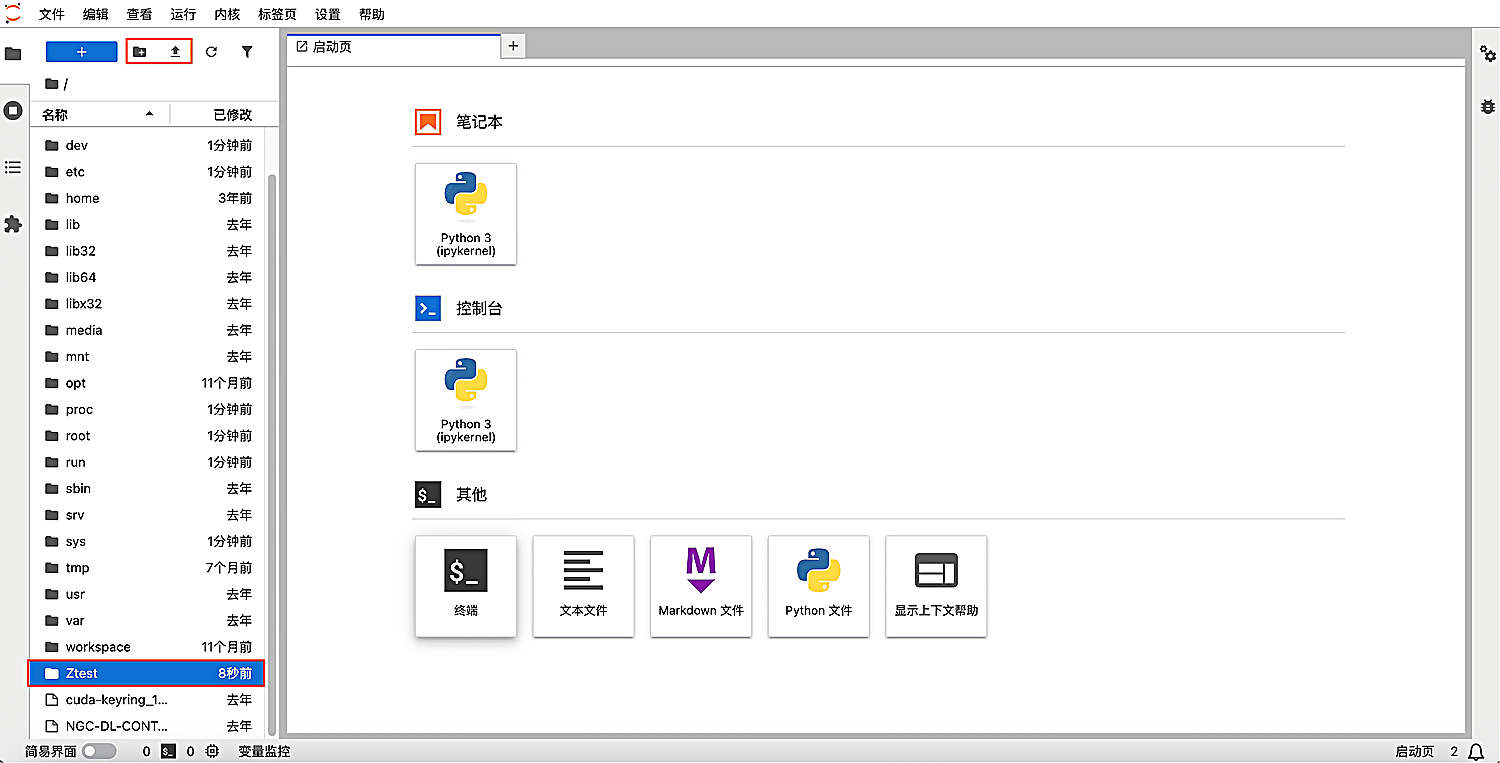Open the property inspector gears icon
1500x763 pixels.
click(x=1488, y=54)
